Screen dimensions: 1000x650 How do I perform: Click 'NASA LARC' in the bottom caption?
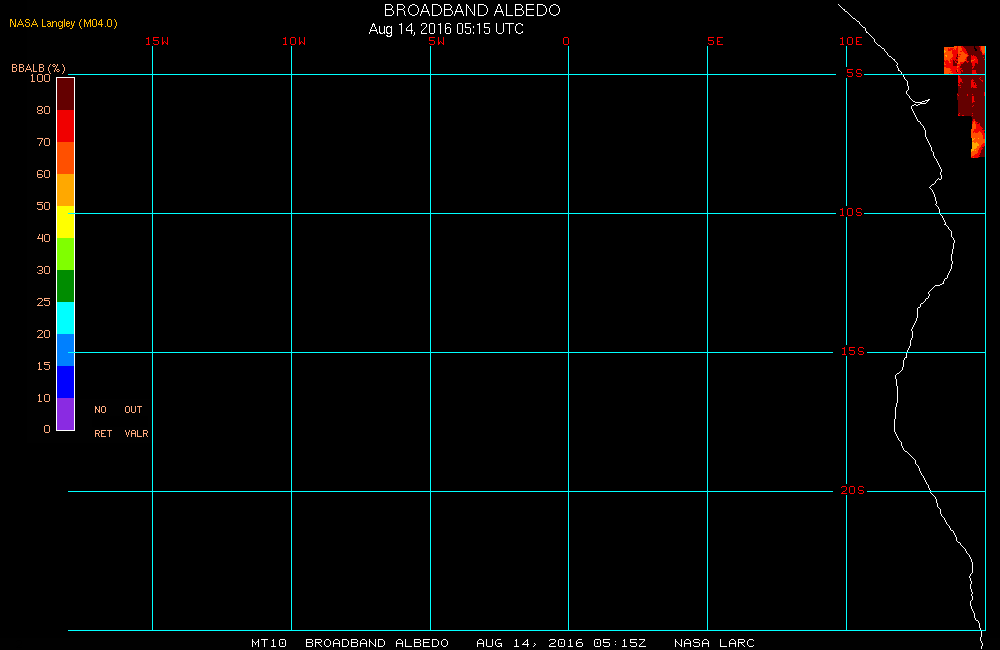(x=714, y=643)
